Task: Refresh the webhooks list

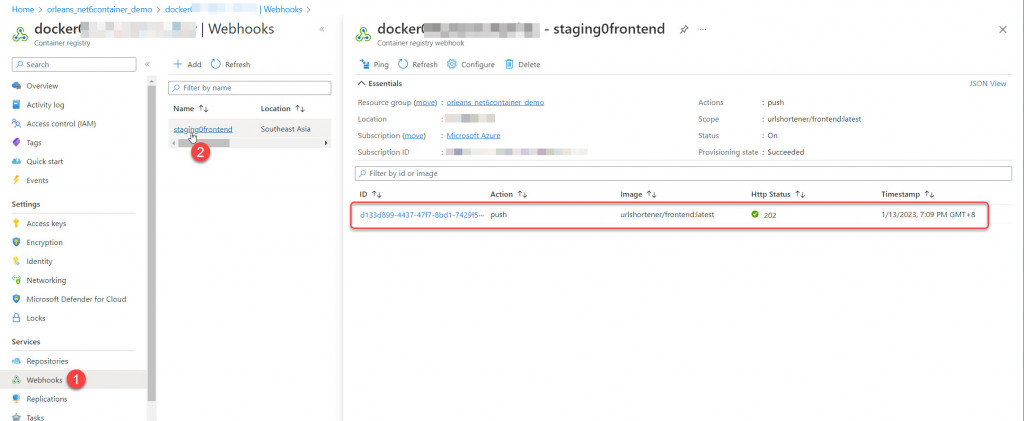Action: (231, 65)
